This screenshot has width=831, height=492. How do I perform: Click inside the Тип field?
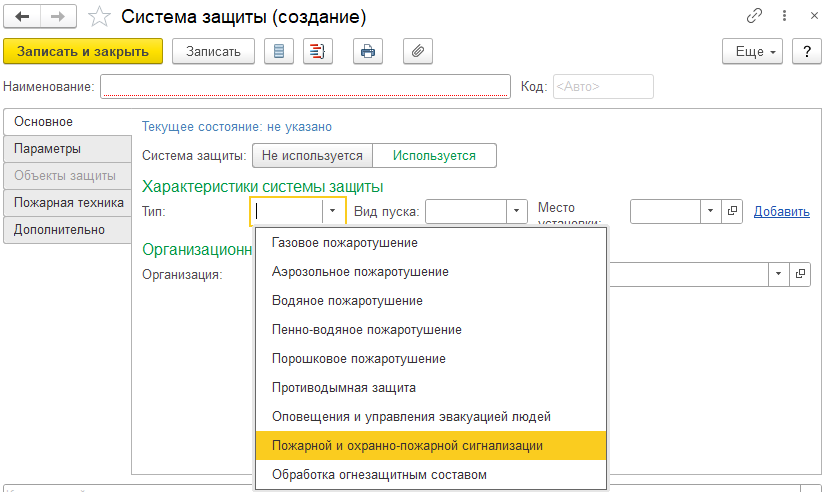(287, 212)
